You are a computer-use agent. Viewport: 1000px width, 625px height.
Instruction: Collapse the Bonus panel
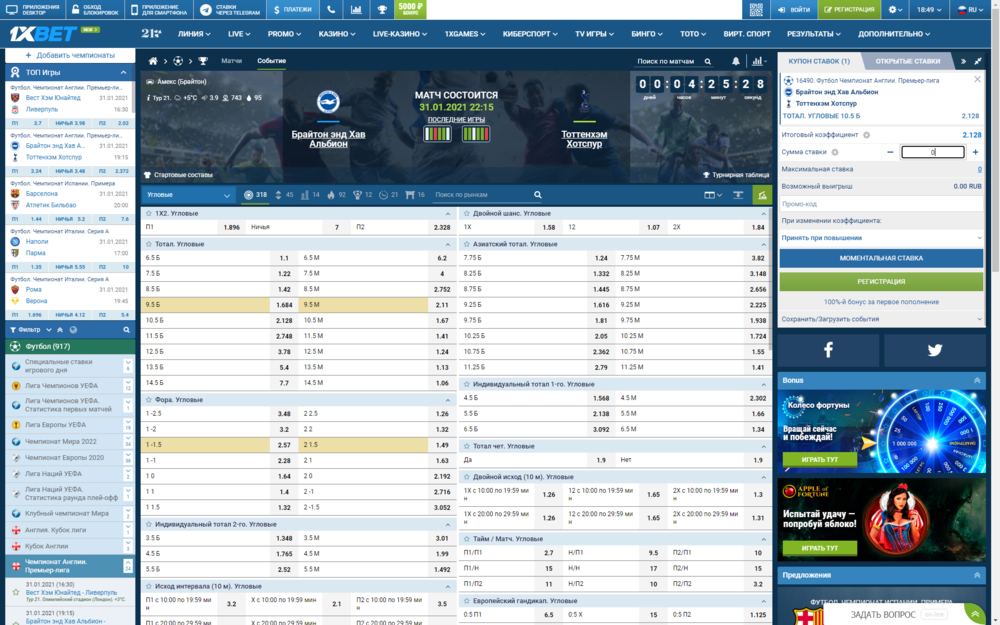pos(977,380)
